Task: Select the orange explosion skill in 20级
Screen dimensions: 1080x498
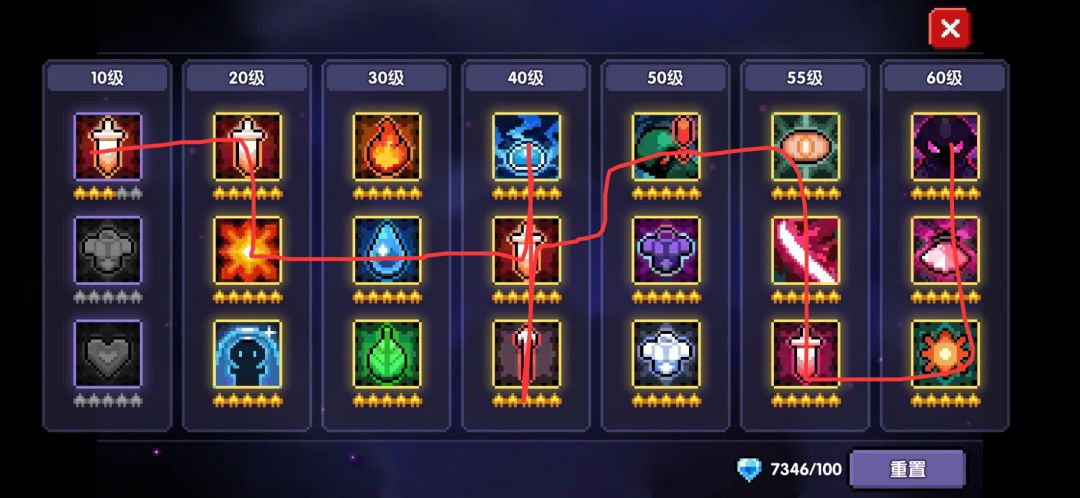Action: (x=247, y=250)
